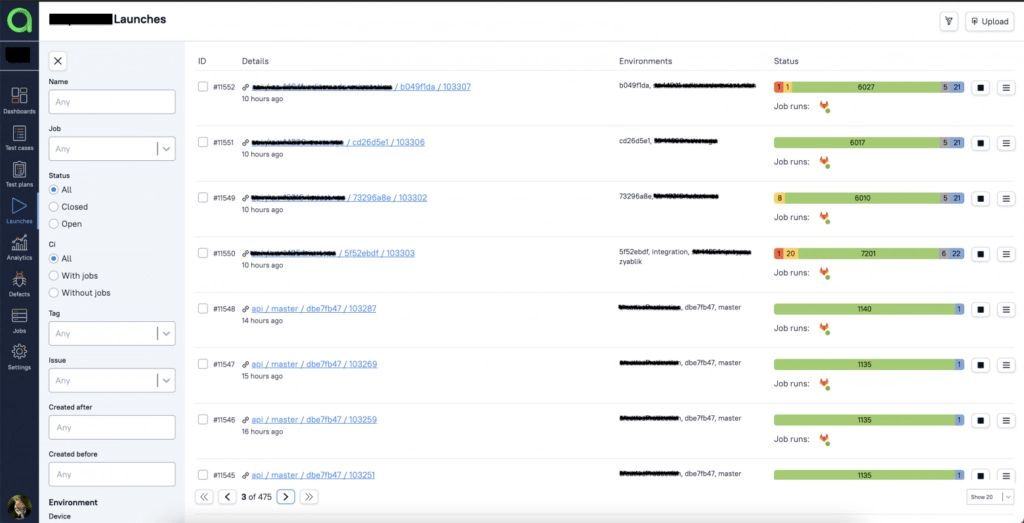Open Dashboards from the sidebar
The image size is (1024, 523).
coord(19,99)
